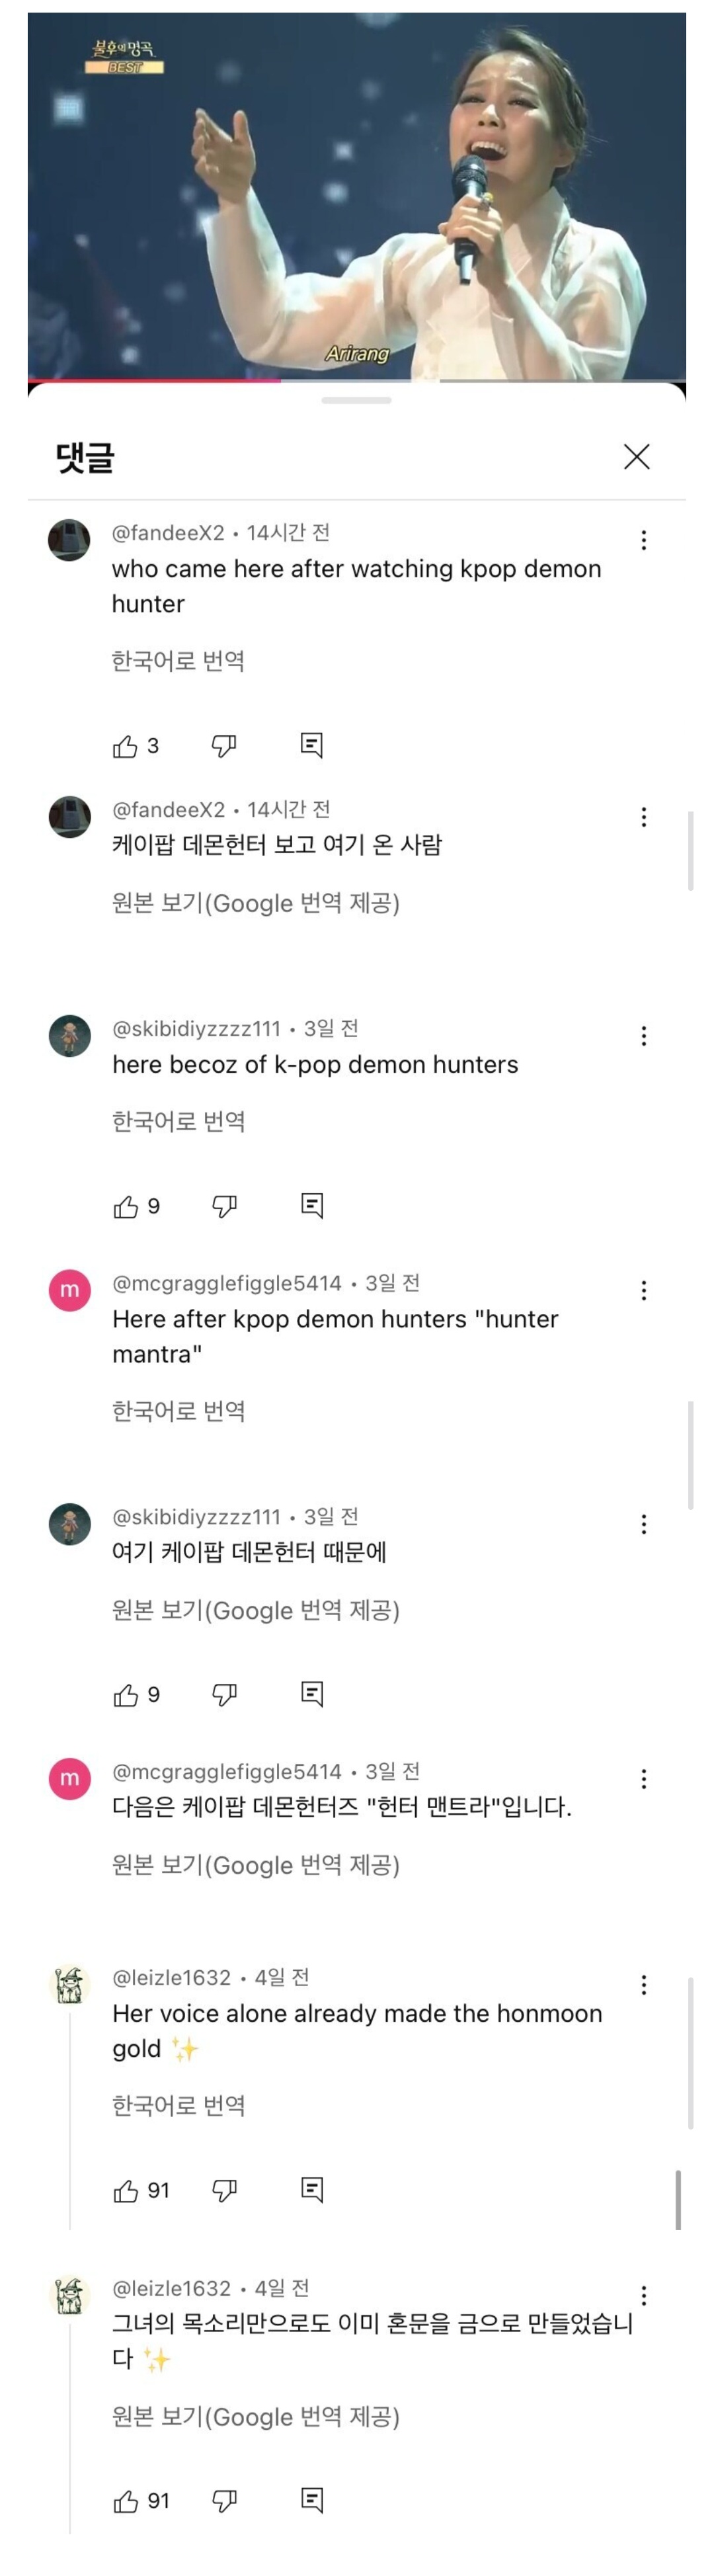714x2576 pixels.
Task: Tap skibidiyzzzz111's avatar on English comment
Action: [x=70, y=1036]
